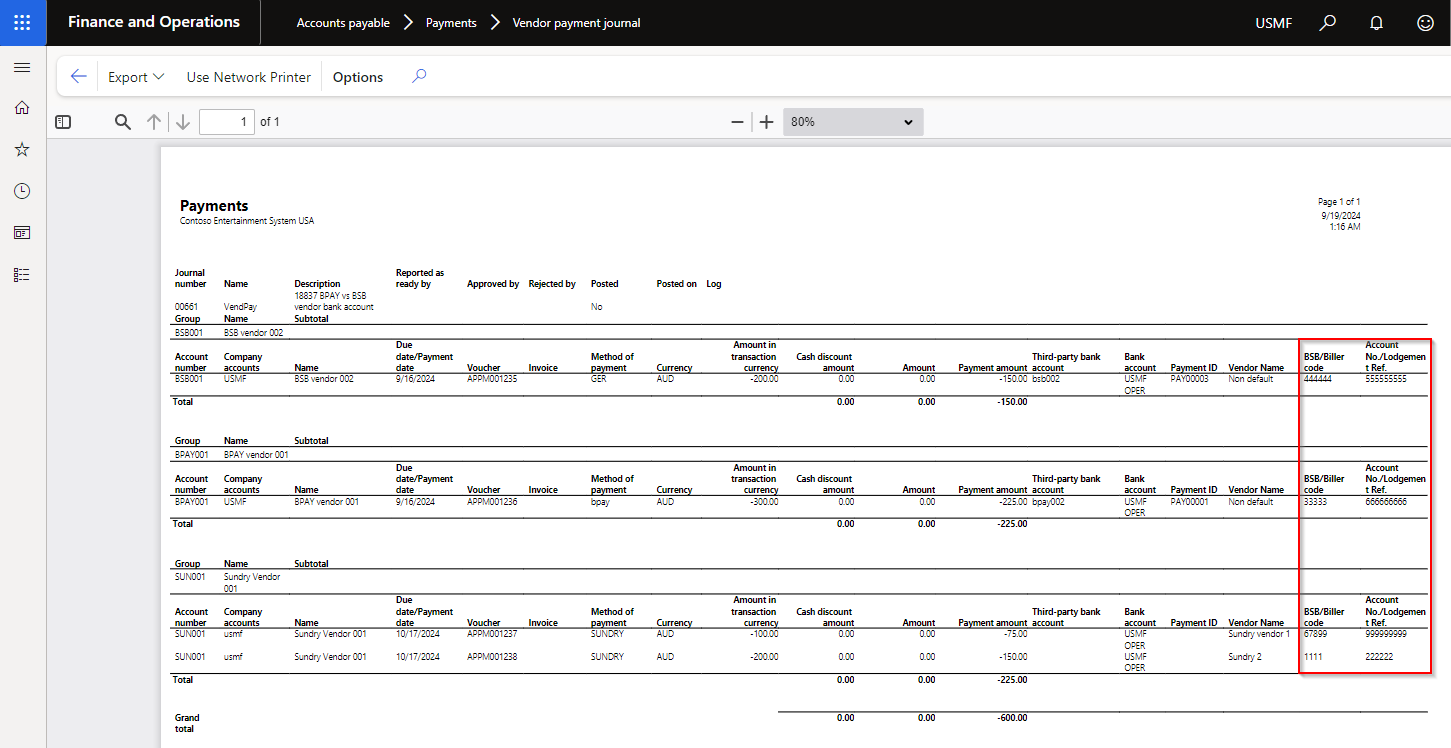Open the smiley feedback icon

1425,22
